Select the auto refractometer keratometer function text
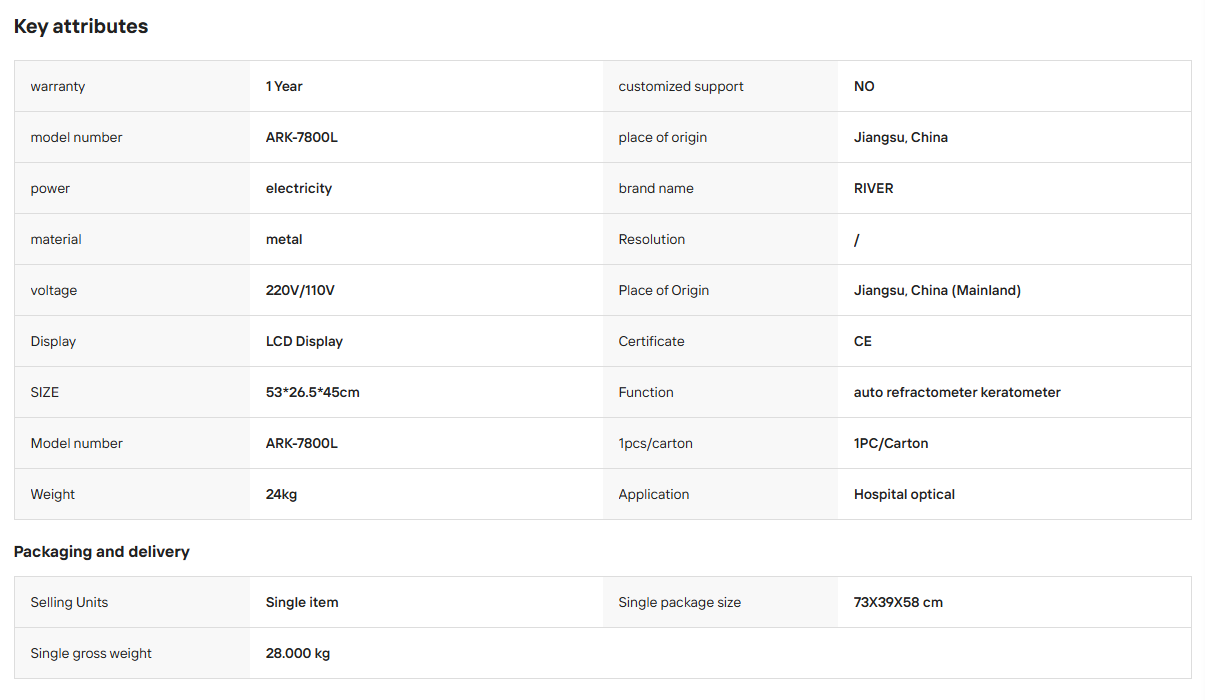1205x700 pixels. tap(957, 392)
